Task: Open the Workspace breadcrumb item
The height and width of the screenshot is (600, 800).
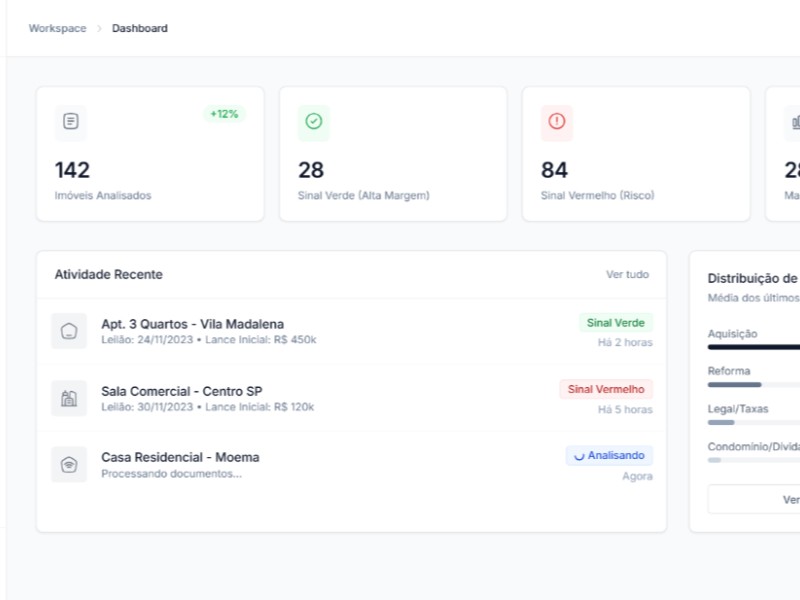Action: pyautogui.click(x=56, y=28)
